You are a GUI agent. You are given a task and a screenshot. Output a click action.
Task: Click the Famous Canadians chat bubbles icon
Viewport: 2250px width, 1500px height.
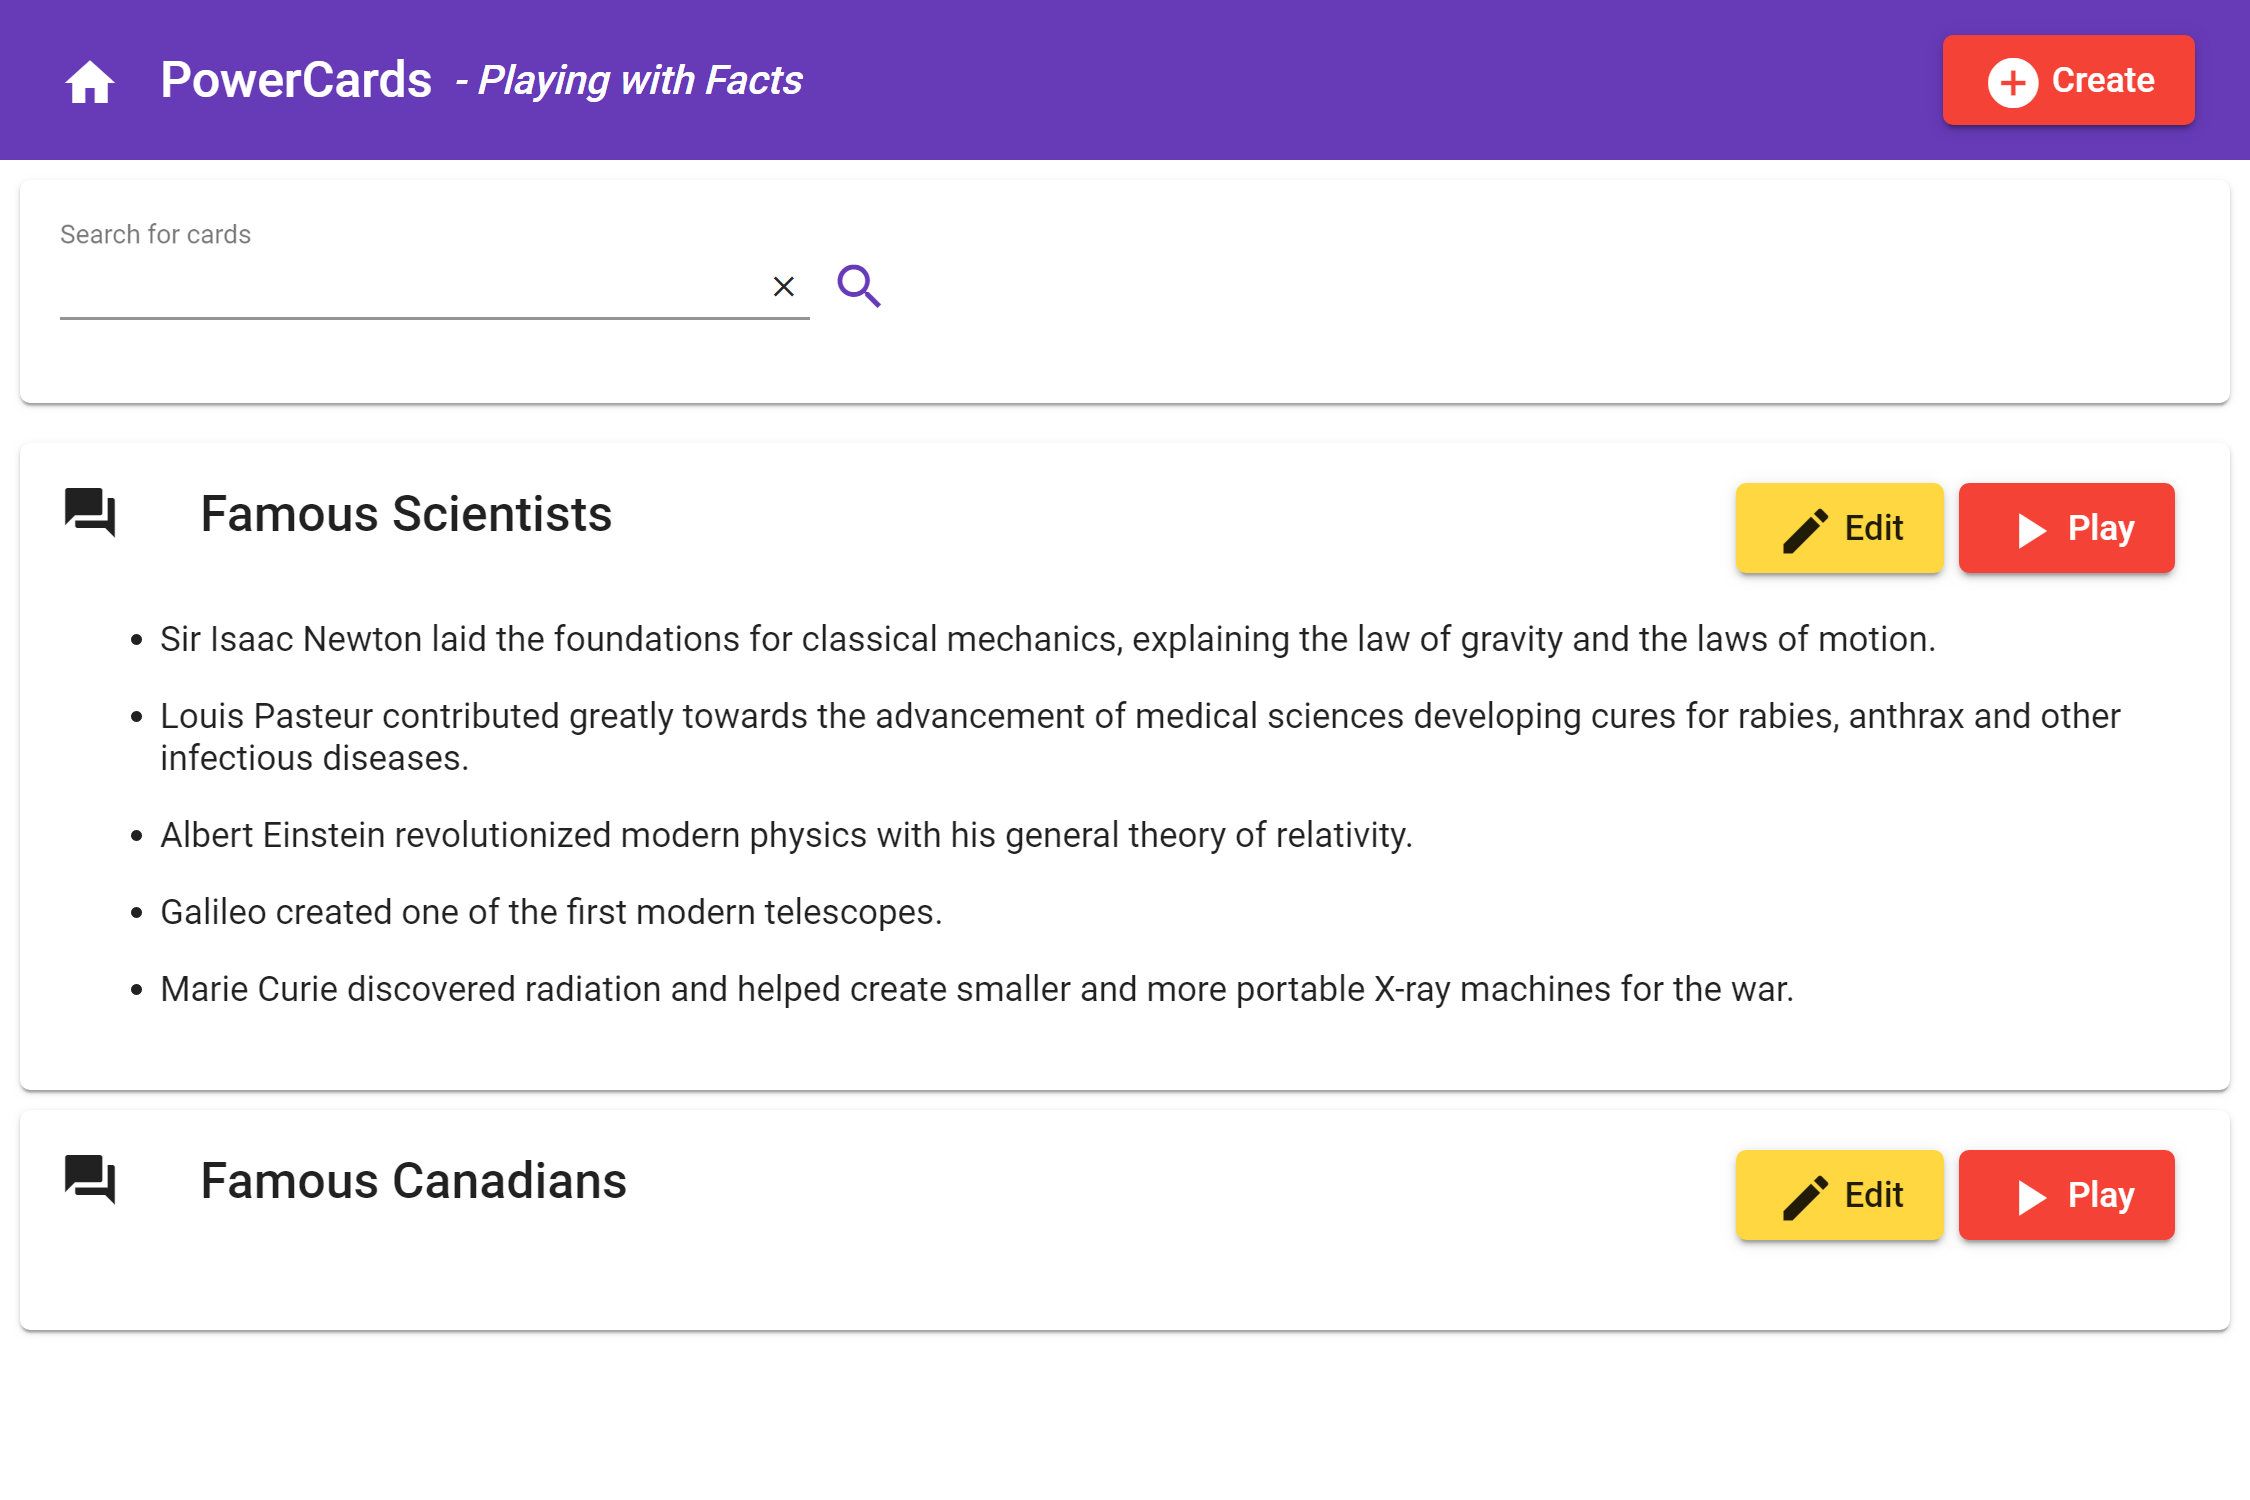point(90,1180)
